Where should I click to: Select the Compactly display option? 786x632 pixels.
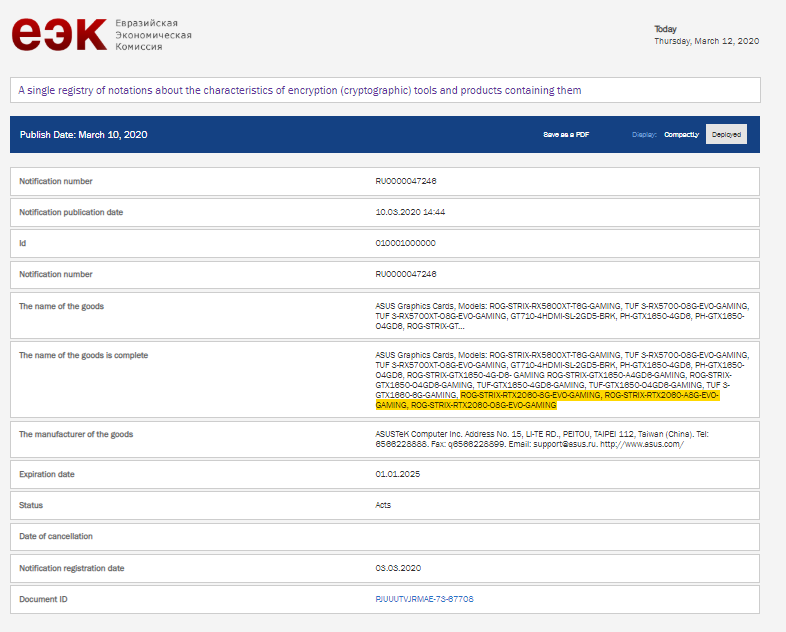pyautogui.click(x=681, y=134)
